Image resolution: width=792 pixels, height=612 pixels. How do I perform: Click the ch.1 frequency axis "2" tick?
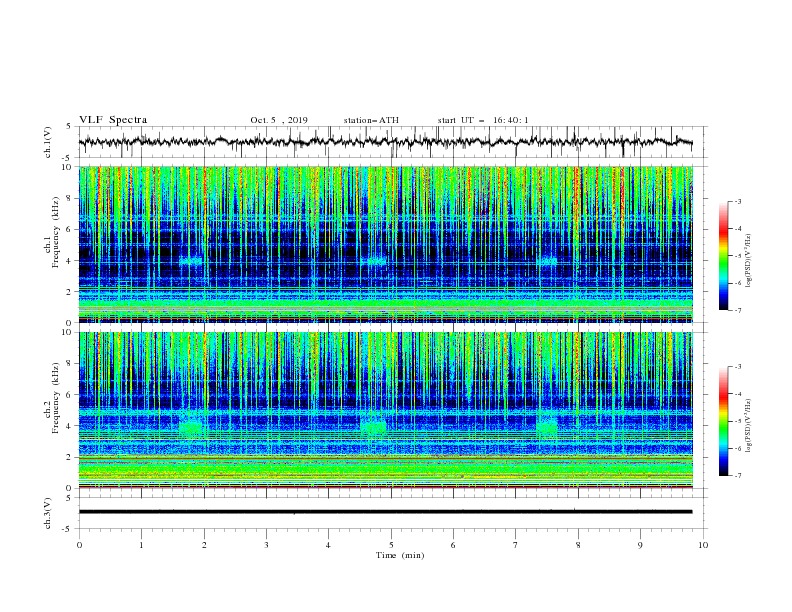coord(69,292)
